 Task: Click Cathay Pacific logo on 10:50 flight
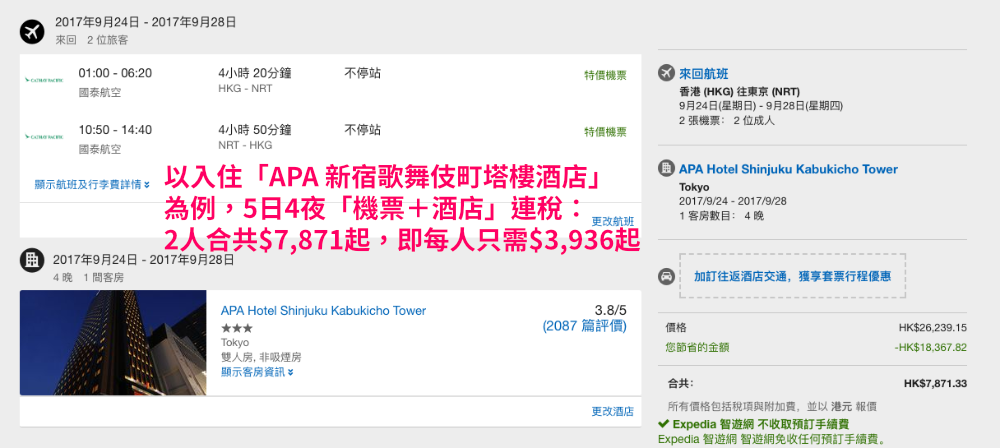coord(44,137)
